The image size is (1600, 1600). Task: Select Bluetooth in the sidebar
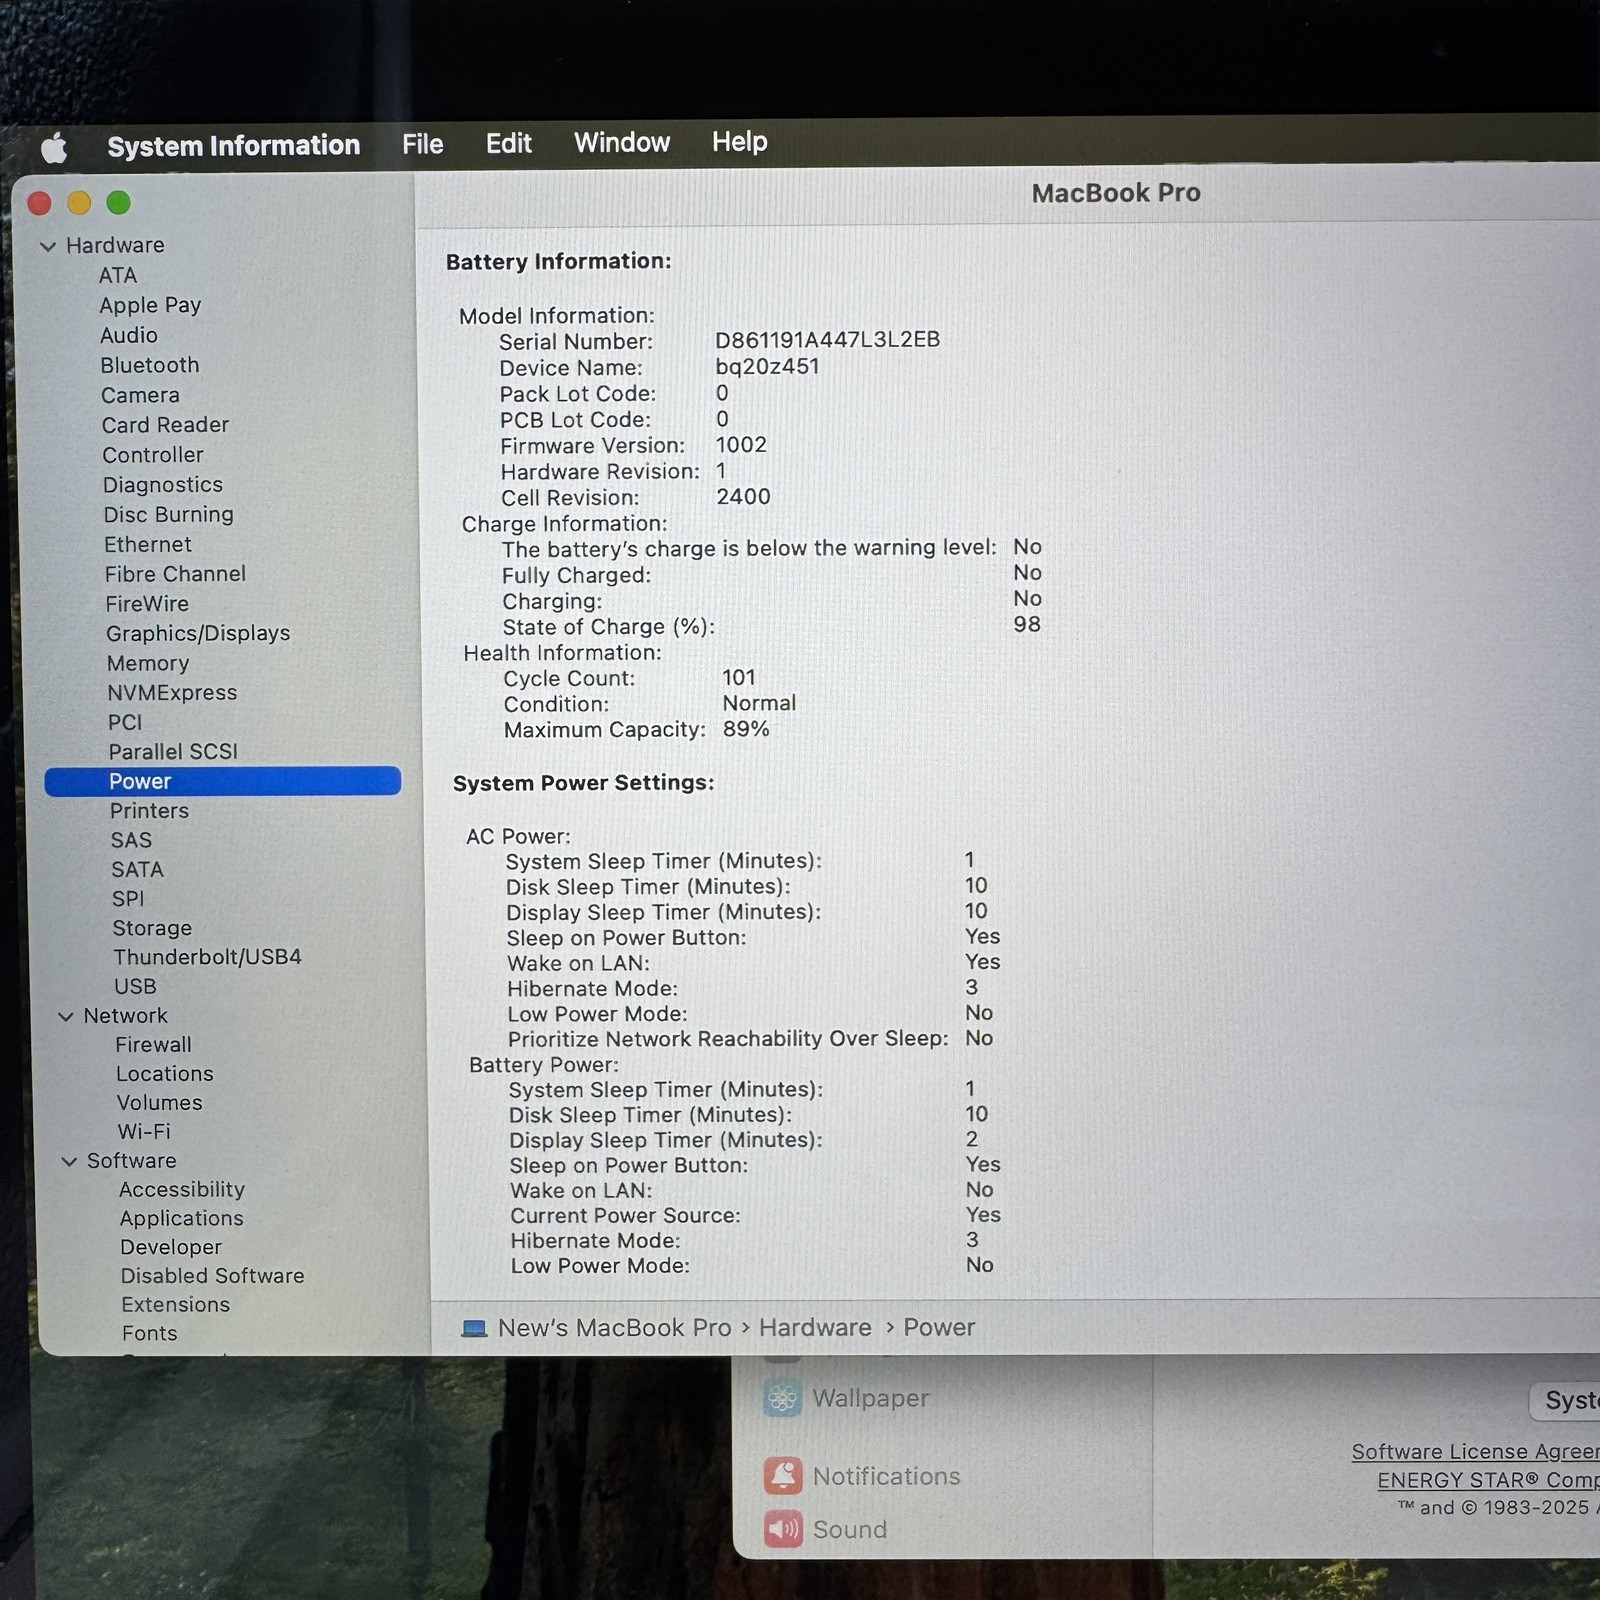pos(150,365)
